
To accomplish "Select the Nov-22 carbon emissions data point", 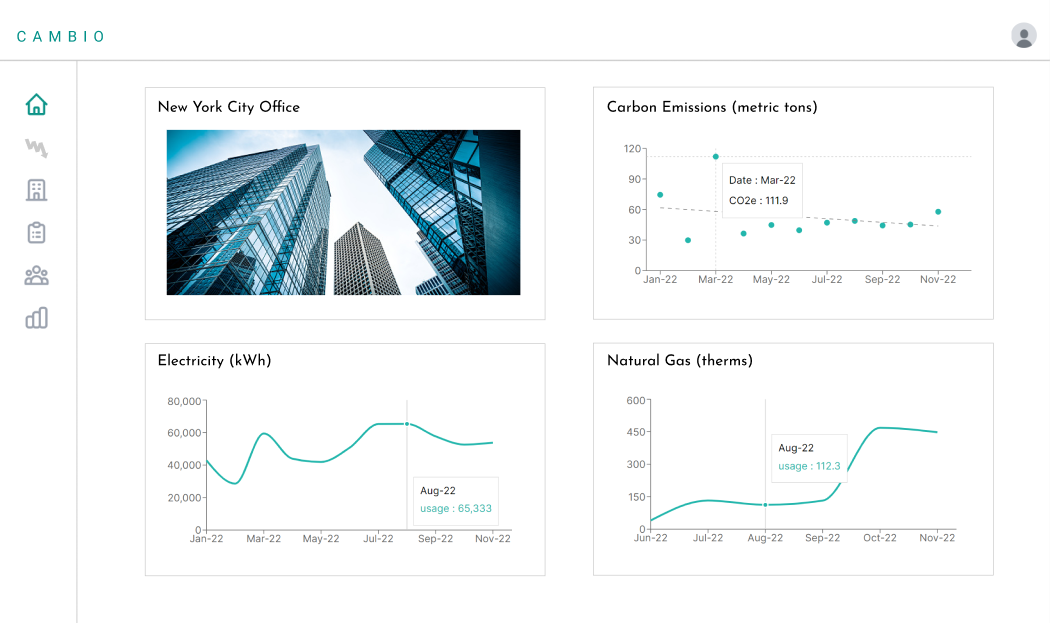I will pos(938,212).
